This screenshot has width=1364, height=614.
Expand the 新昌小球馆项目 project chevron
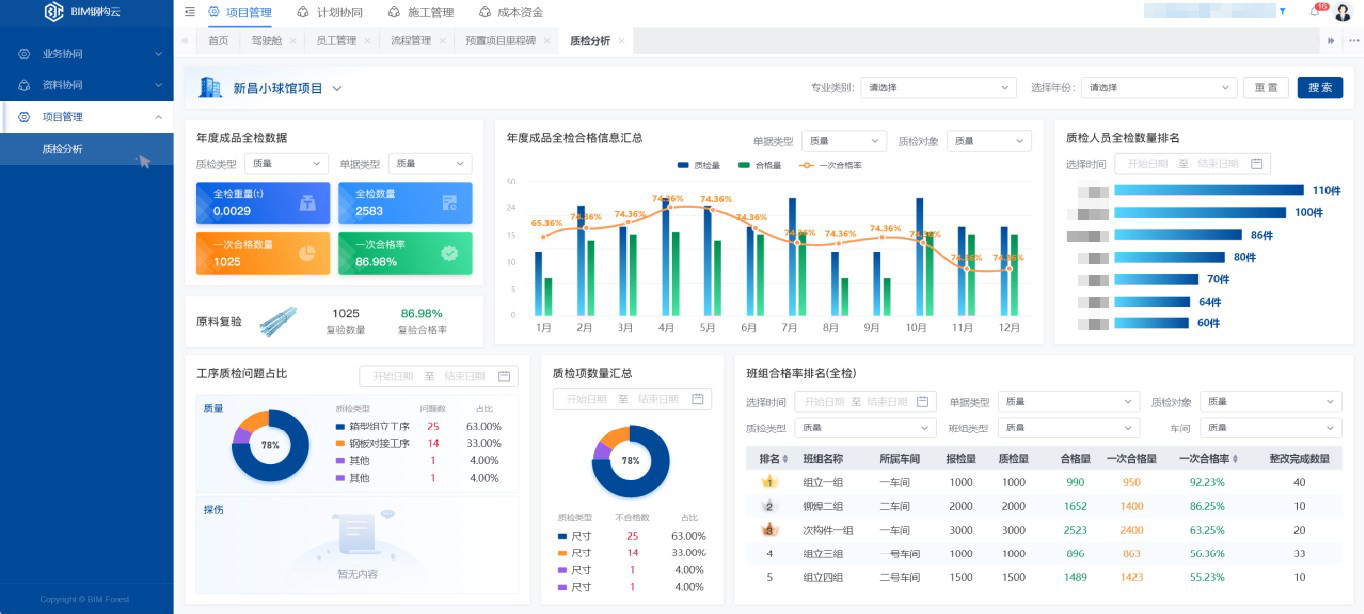tap(337, 88)
